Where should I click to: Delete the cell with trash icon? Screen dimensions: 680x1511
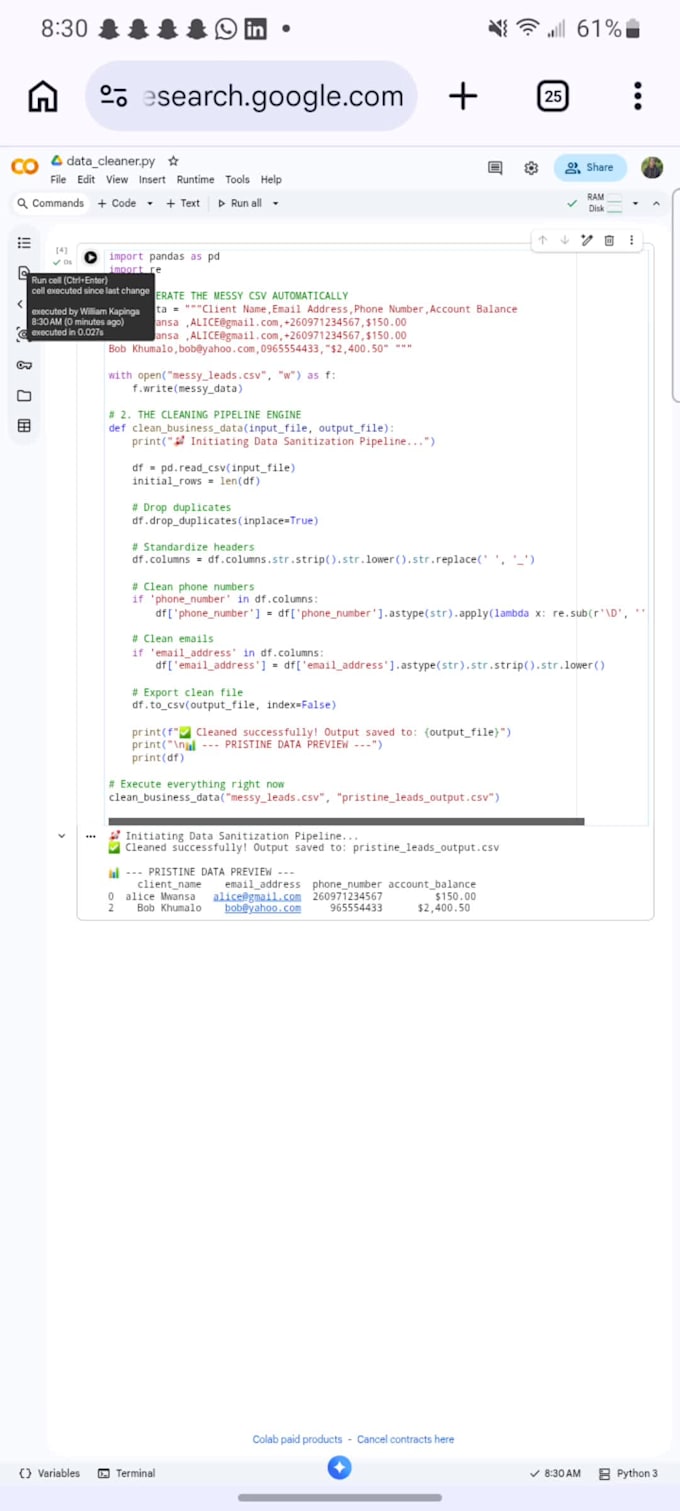point(609,240)
